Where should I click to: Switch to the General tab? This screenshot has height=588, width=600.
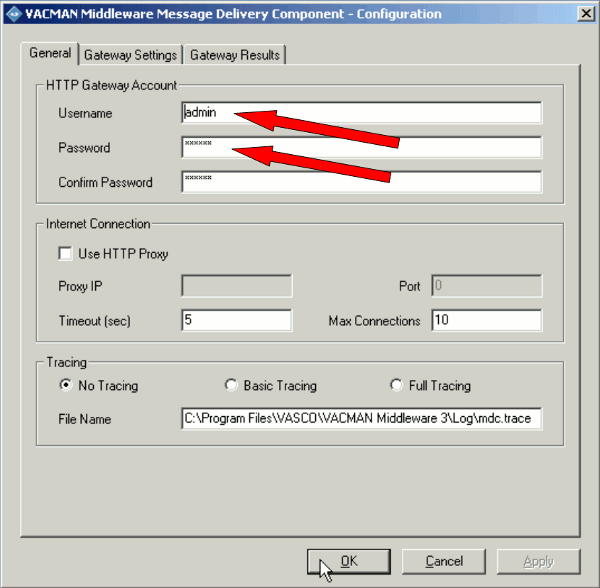click(50, 53)
